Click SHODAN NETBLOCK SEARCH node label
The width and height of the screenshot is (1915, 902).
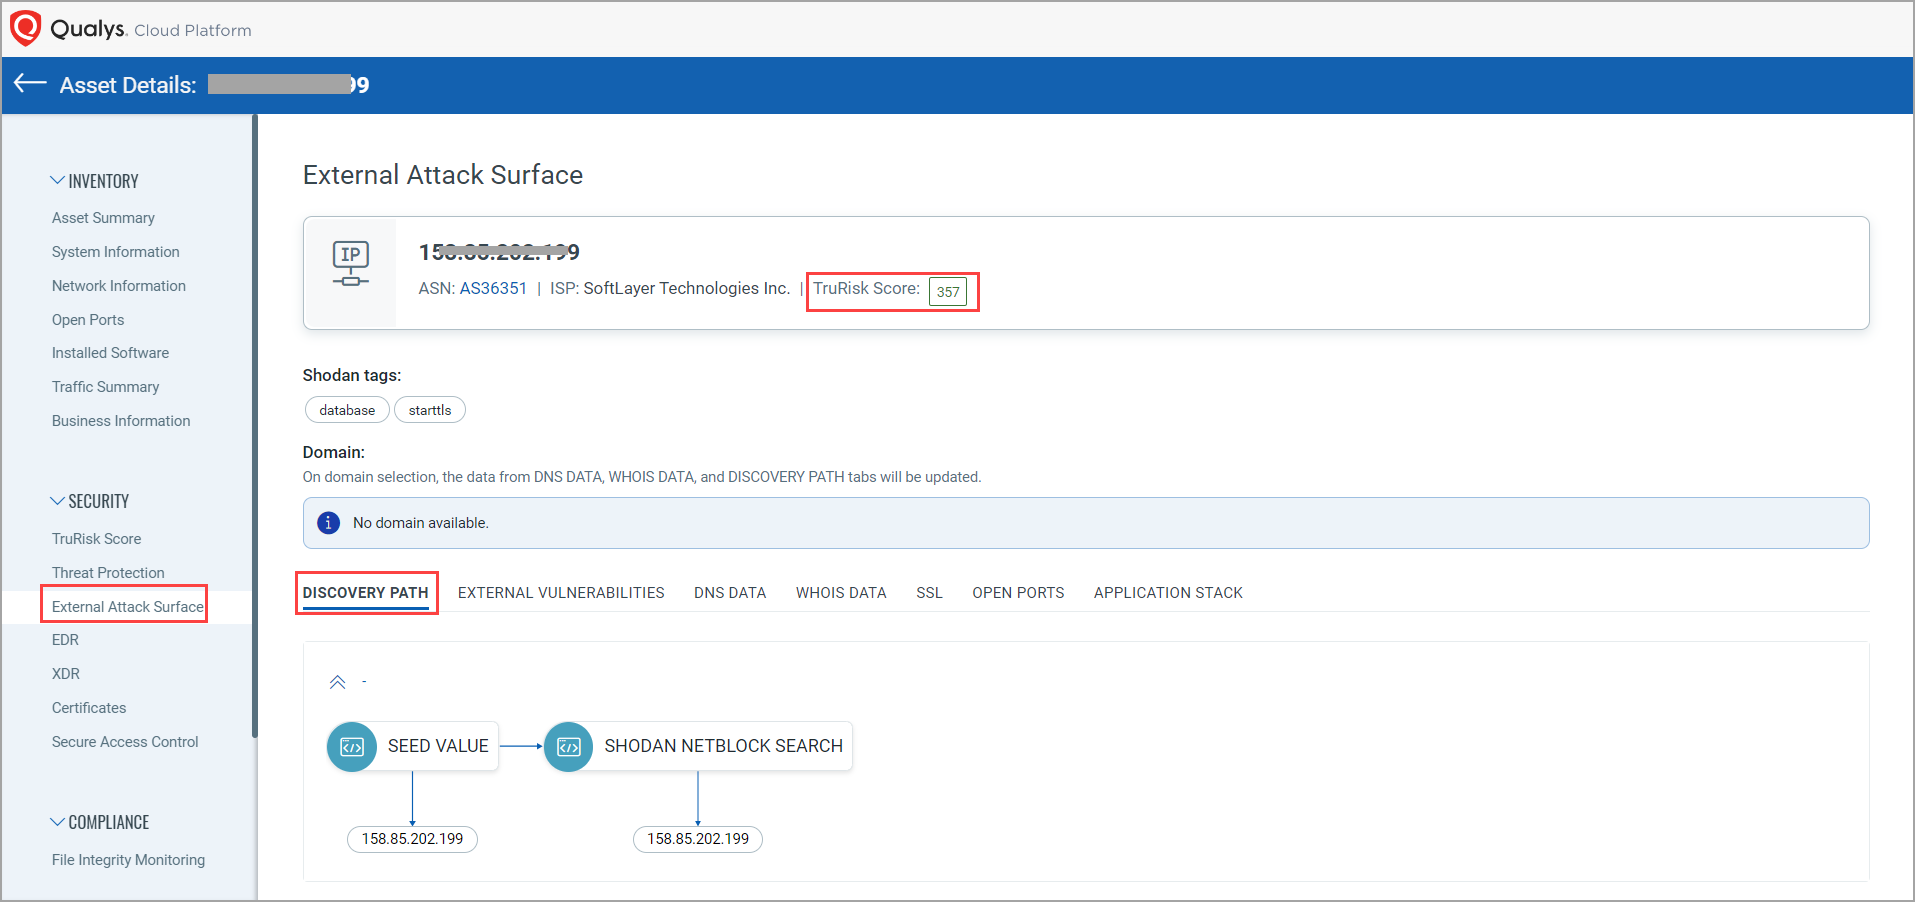723,746
